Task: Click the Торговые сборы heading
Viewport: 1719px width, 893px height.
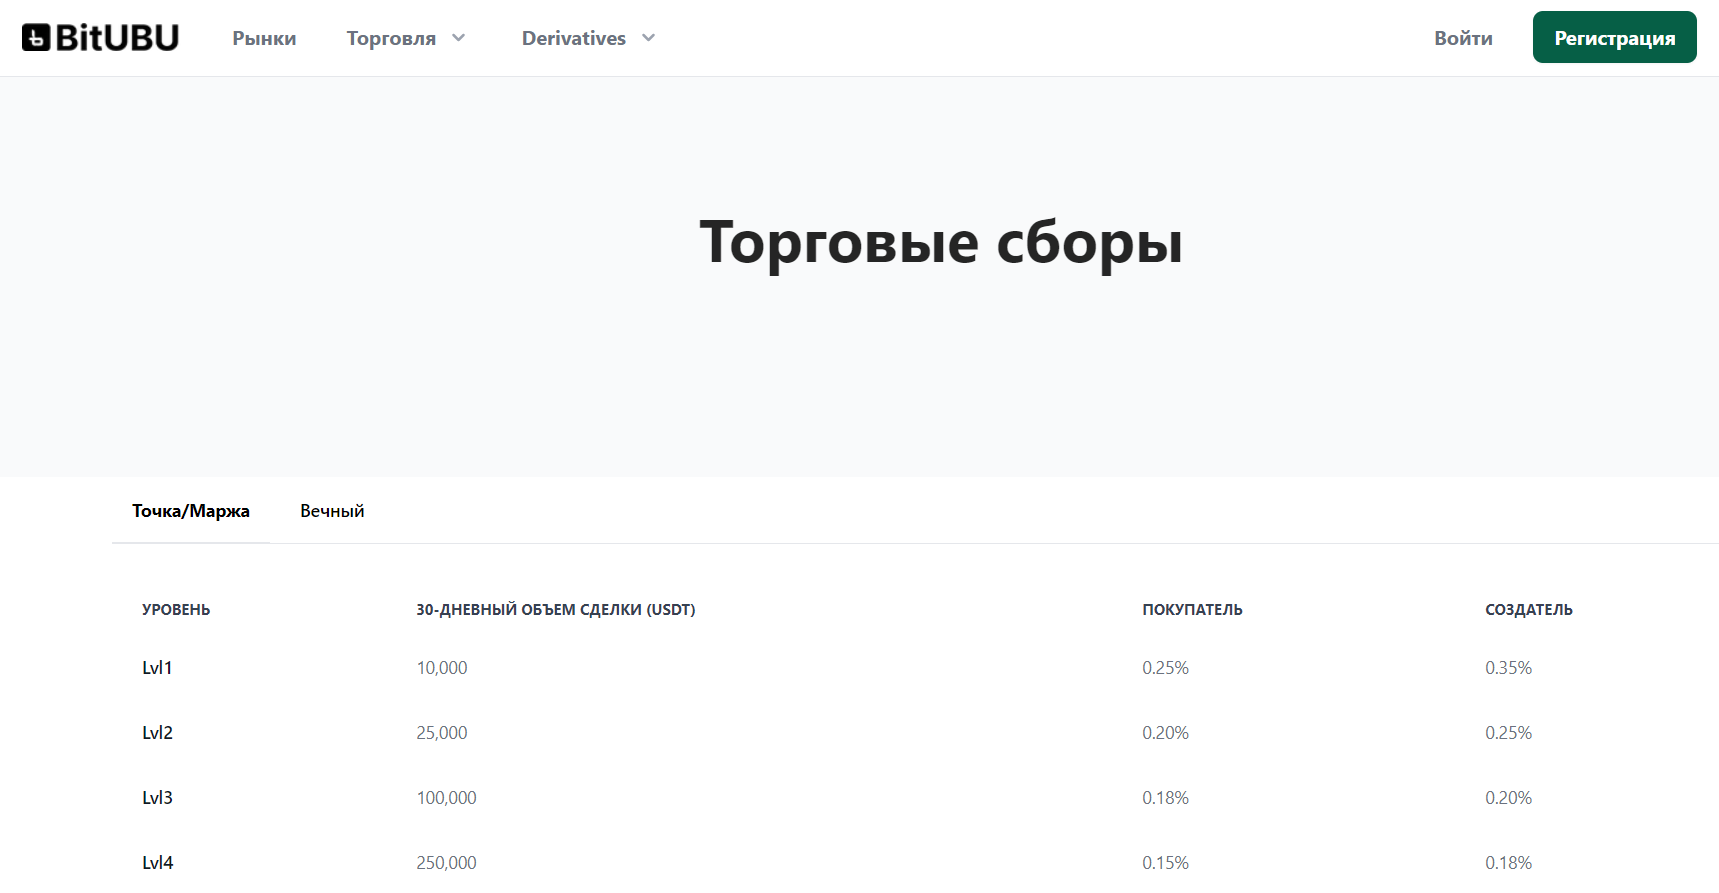Action: [941, 243]
